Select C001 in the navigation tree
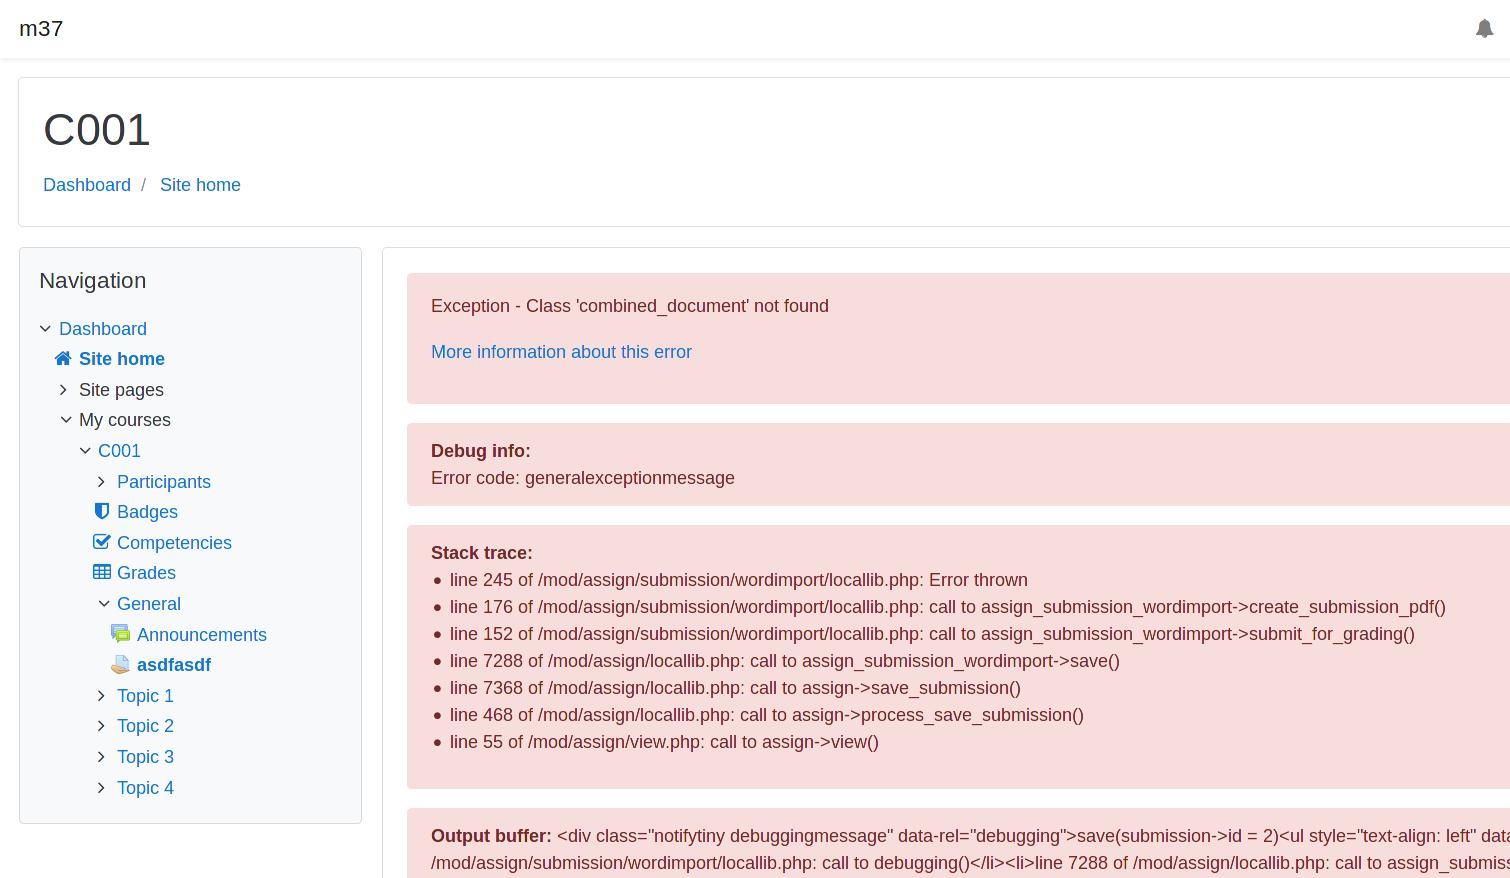This screenshot has width=1510, height=878. [x=119, y=450]
